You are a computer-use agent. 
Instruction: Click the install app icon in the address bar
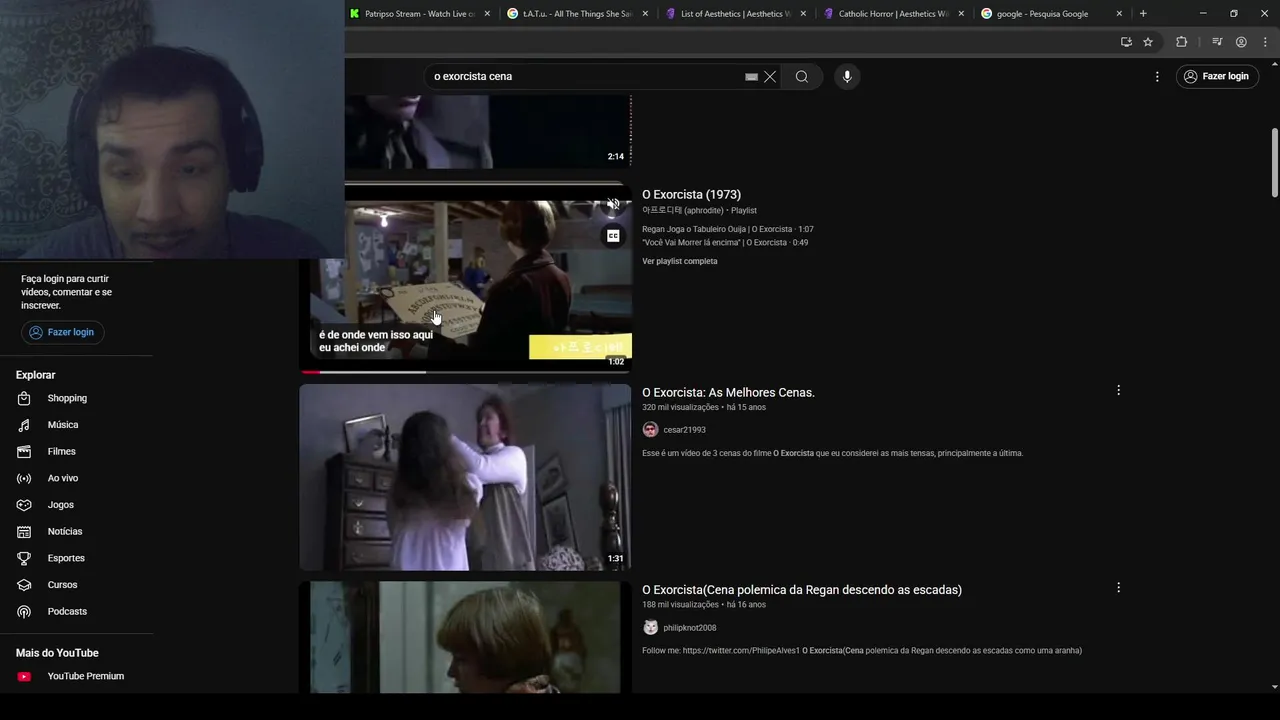click(x=1126, y=42)
